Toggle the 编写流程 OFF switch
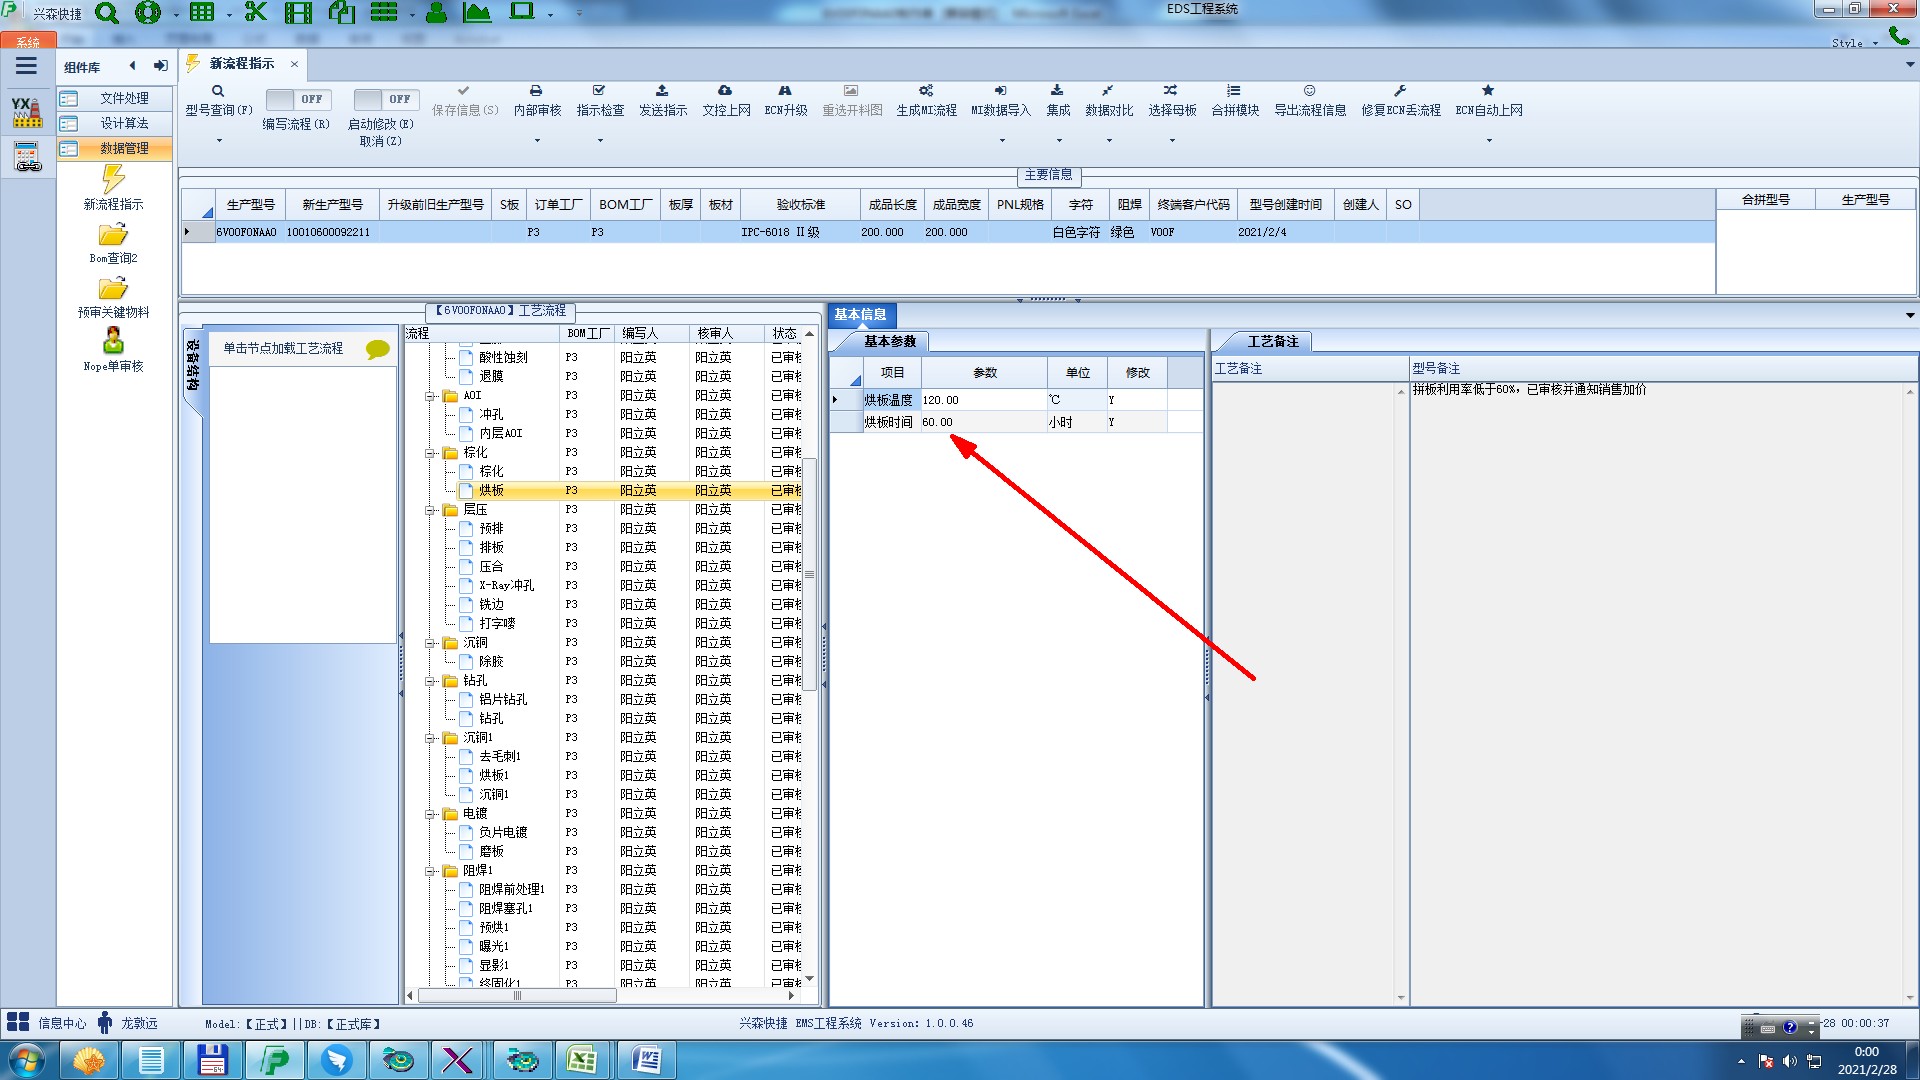1920x1080 pixels. click(297, 99)
